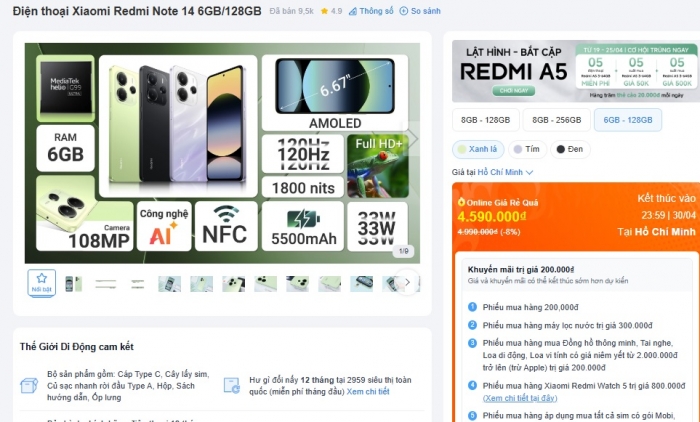Click the 12-month exchange warranty icon
700x422 pixels.
coord(232,385)
